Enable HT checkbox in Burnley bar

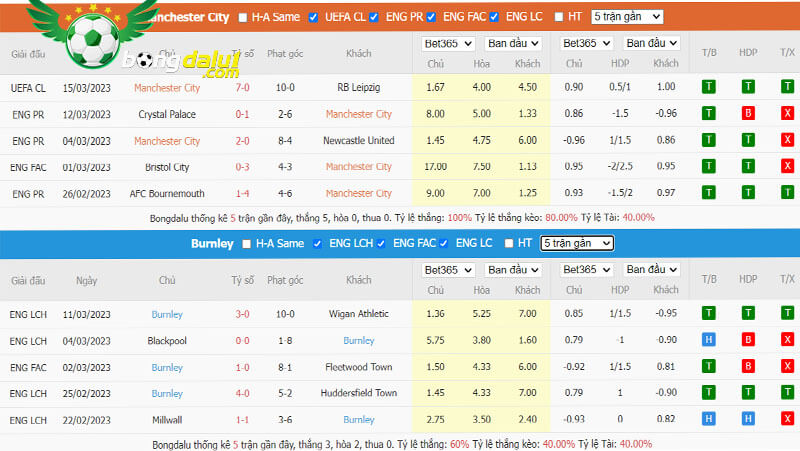tap(509, 244)
